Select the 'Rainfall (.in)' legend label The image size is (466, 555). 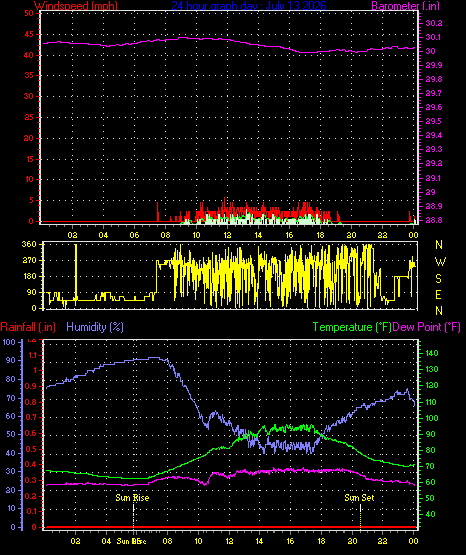click(28, 327)
